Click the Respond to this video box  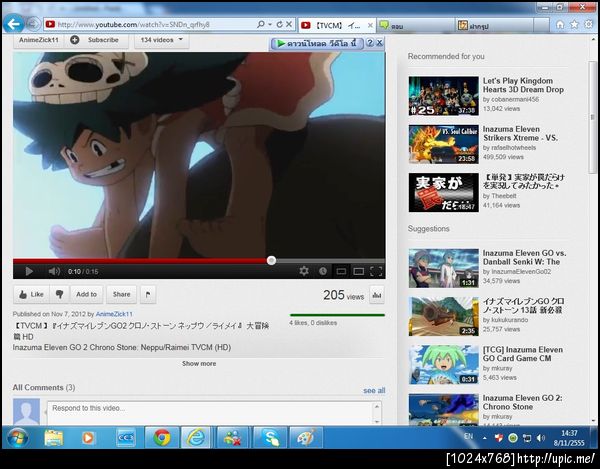click(x=214, y=413)
